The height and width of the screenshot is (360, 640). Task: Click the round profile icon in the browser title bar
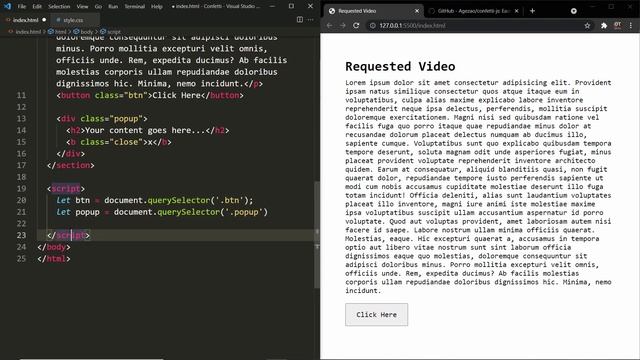point(573,11)
